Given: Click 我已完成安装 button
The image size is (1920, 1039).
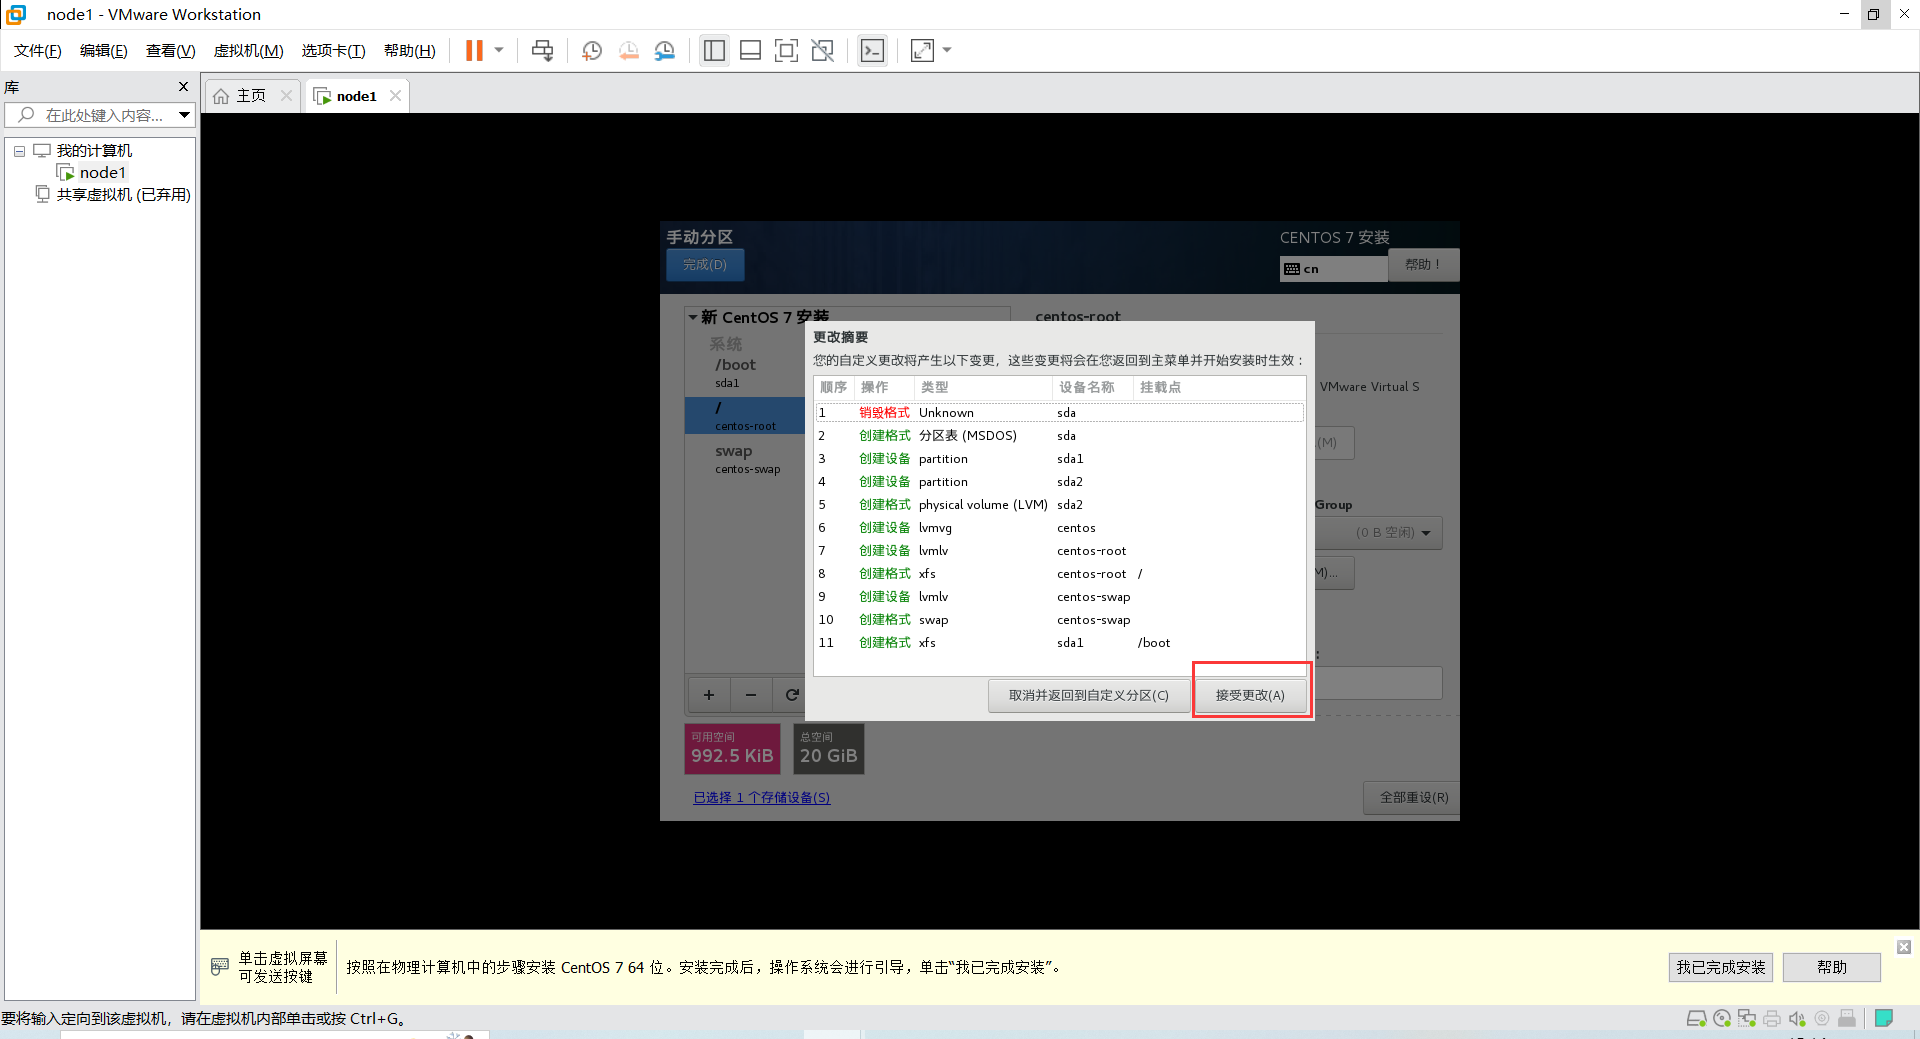Looking at the screenshot, I should (x=1720, y=967).
